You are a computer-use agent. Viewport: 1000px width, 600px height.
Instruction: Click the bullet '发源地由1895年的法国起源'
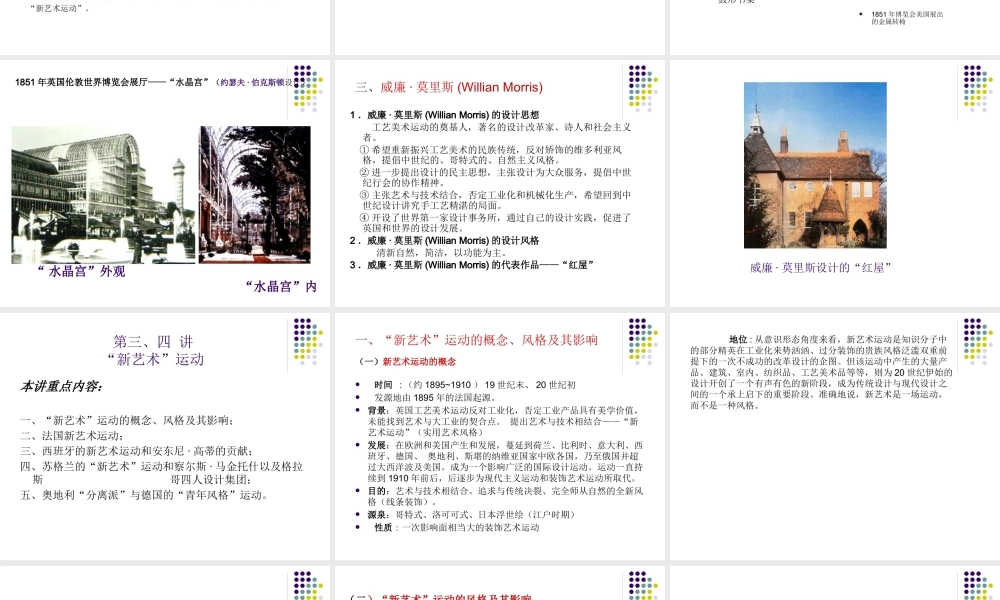[x=436, y=397]
